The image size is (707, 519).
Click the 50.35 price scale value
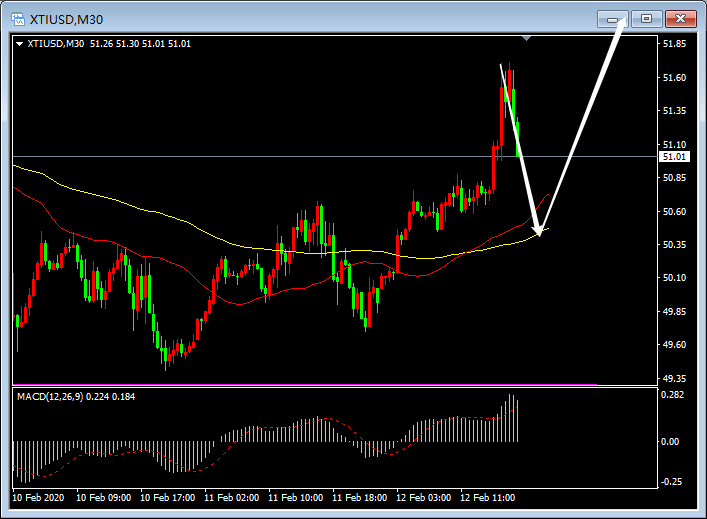pyautogui.click(x=674, y=245)
